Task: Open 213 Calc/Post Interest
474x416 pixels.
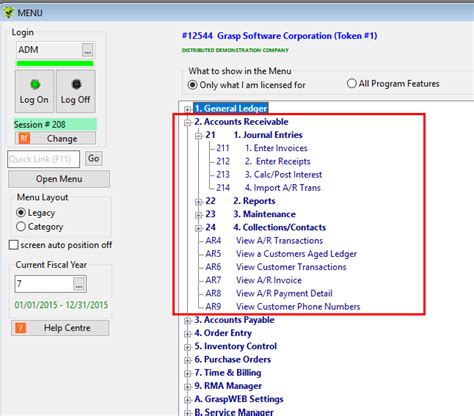Action: tap(269, 175)
